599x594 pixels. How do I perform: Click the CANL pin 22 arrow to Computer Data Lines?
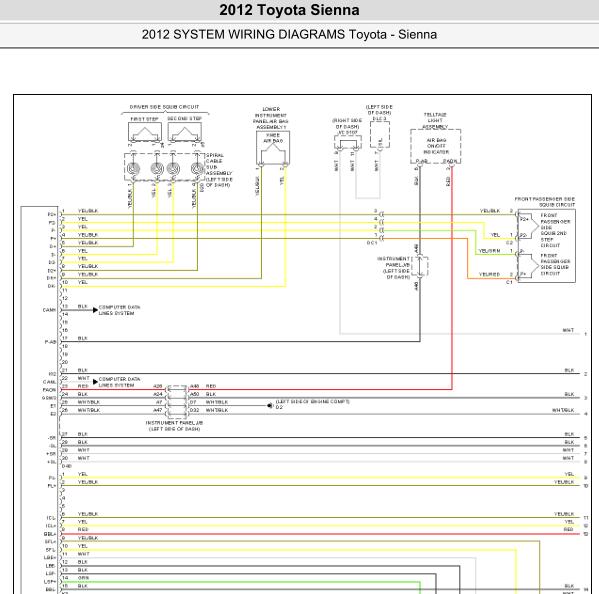(x=95, y=382)
